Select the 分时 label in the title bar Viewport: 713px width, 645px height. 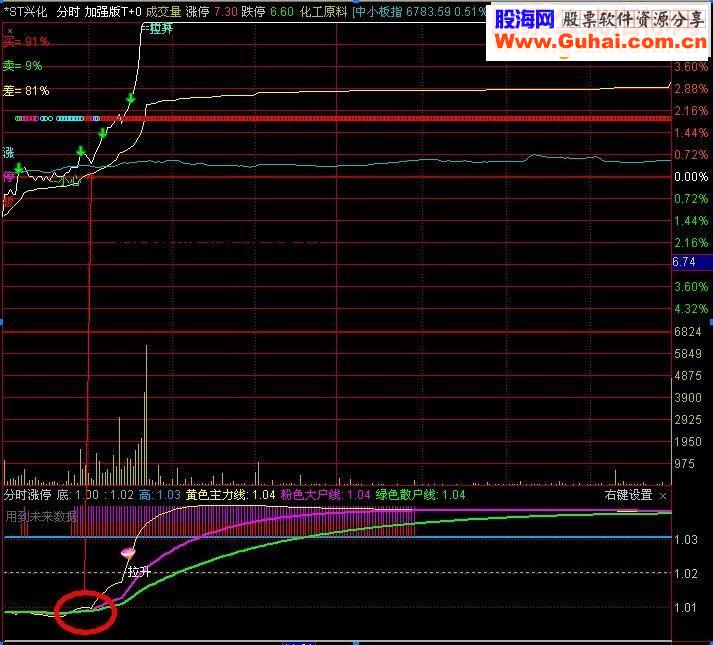[68, 12]
